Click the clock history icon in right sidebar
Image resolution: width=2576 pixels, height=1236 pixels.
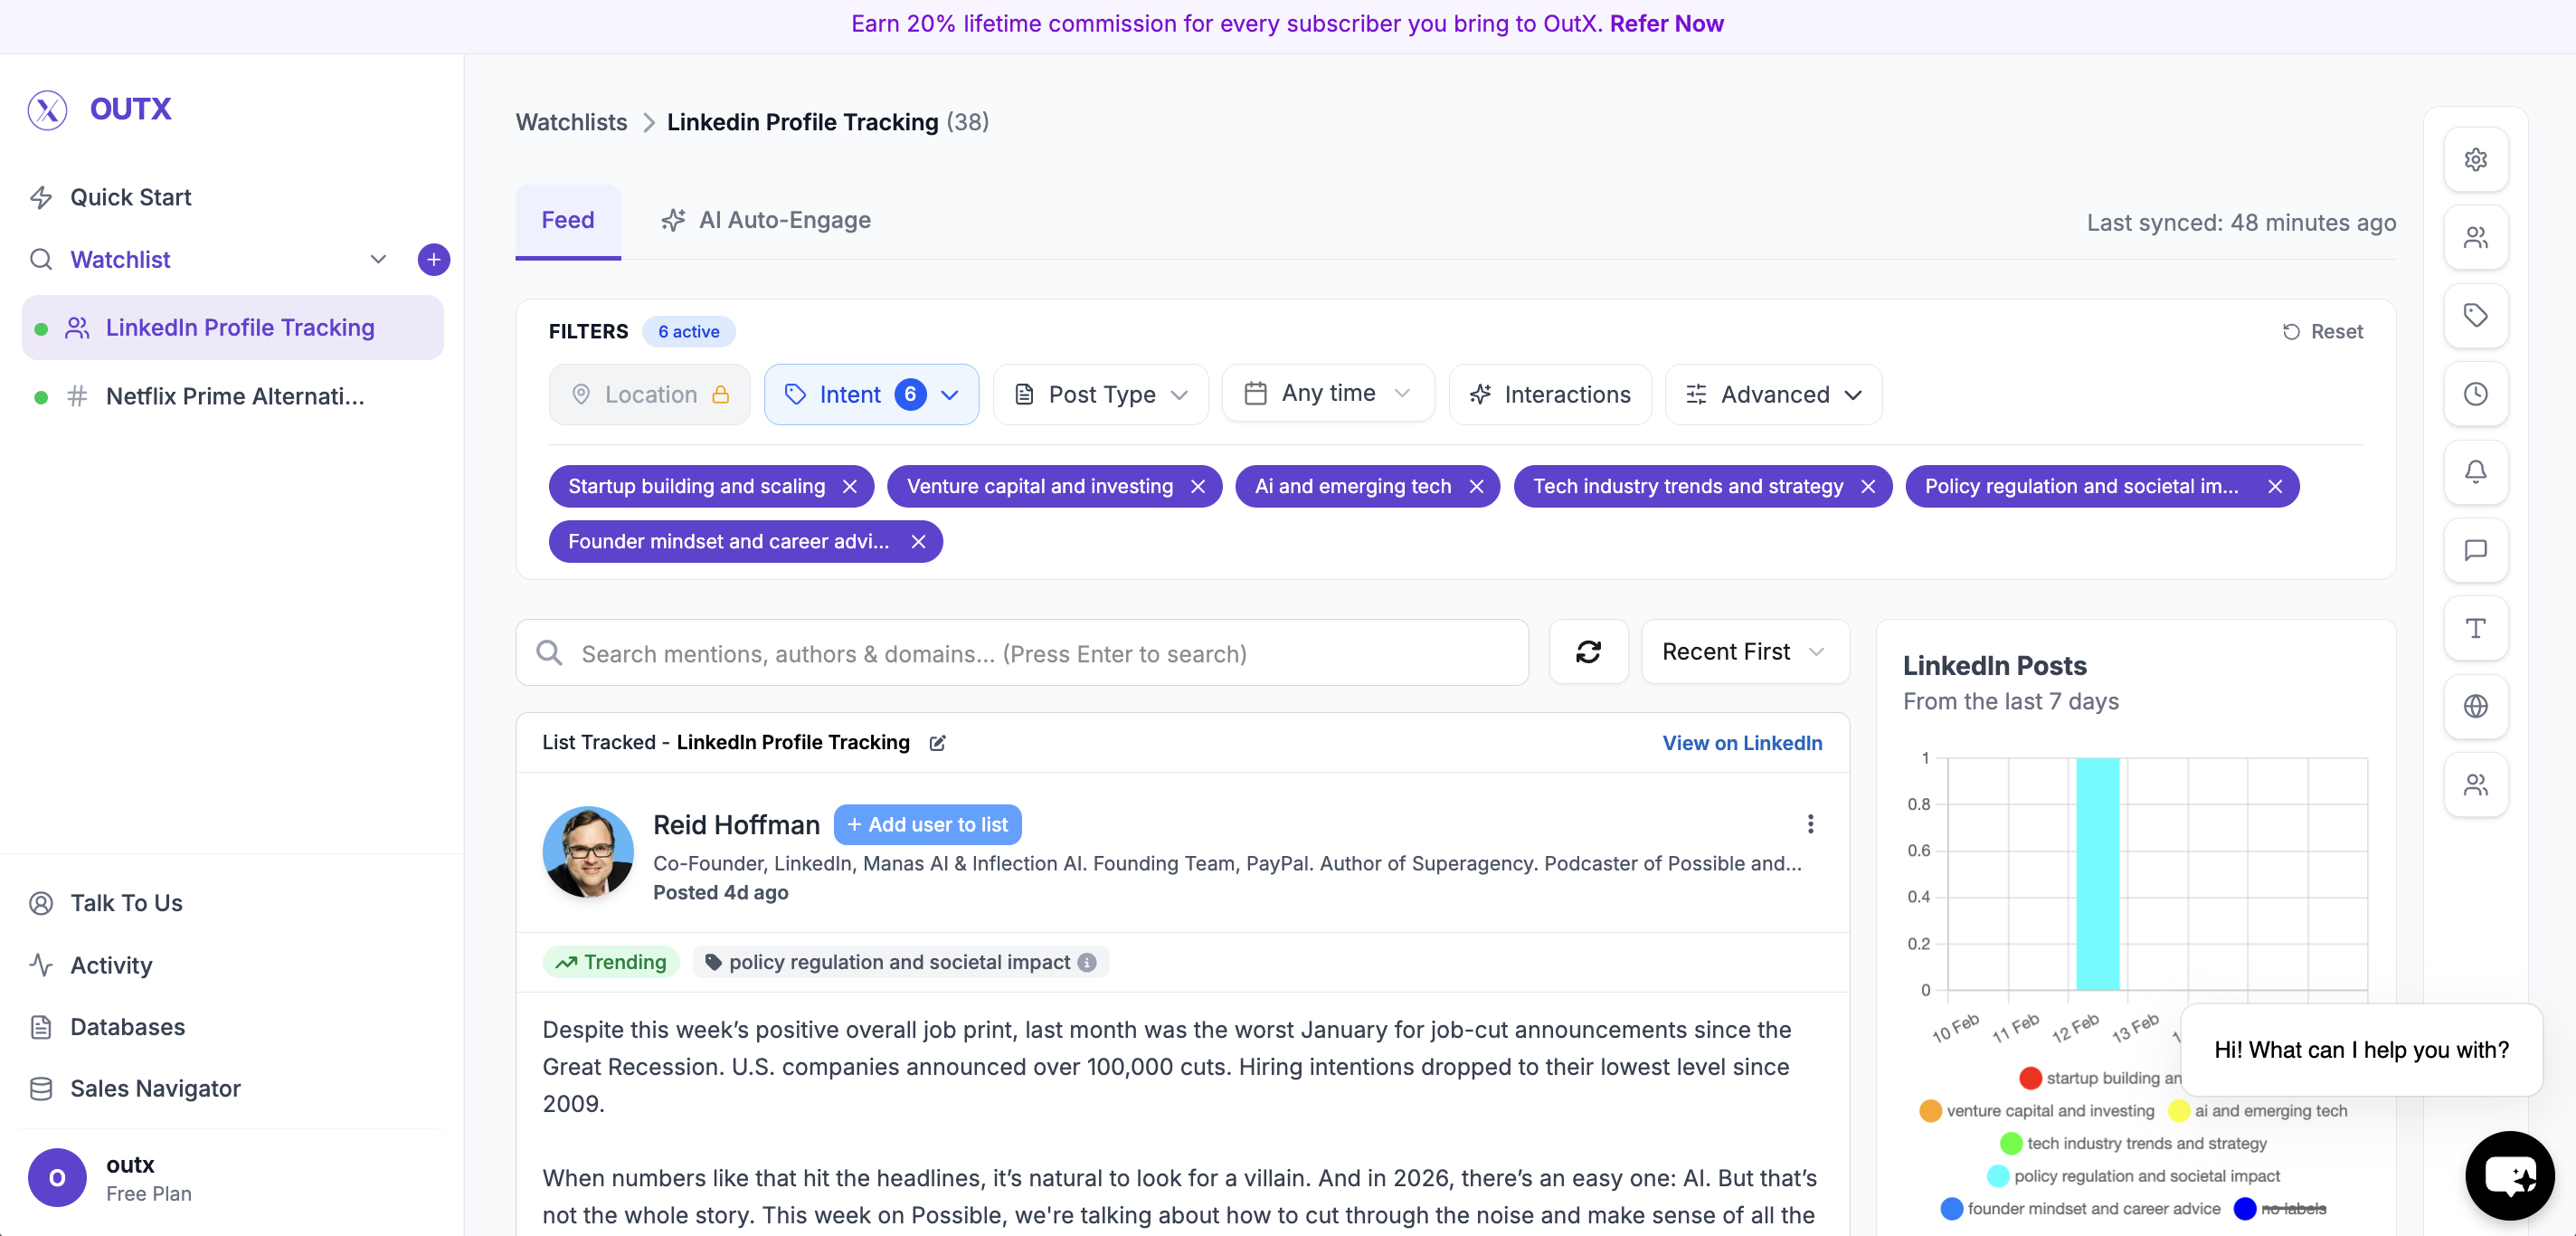(x=2475, y=394)
